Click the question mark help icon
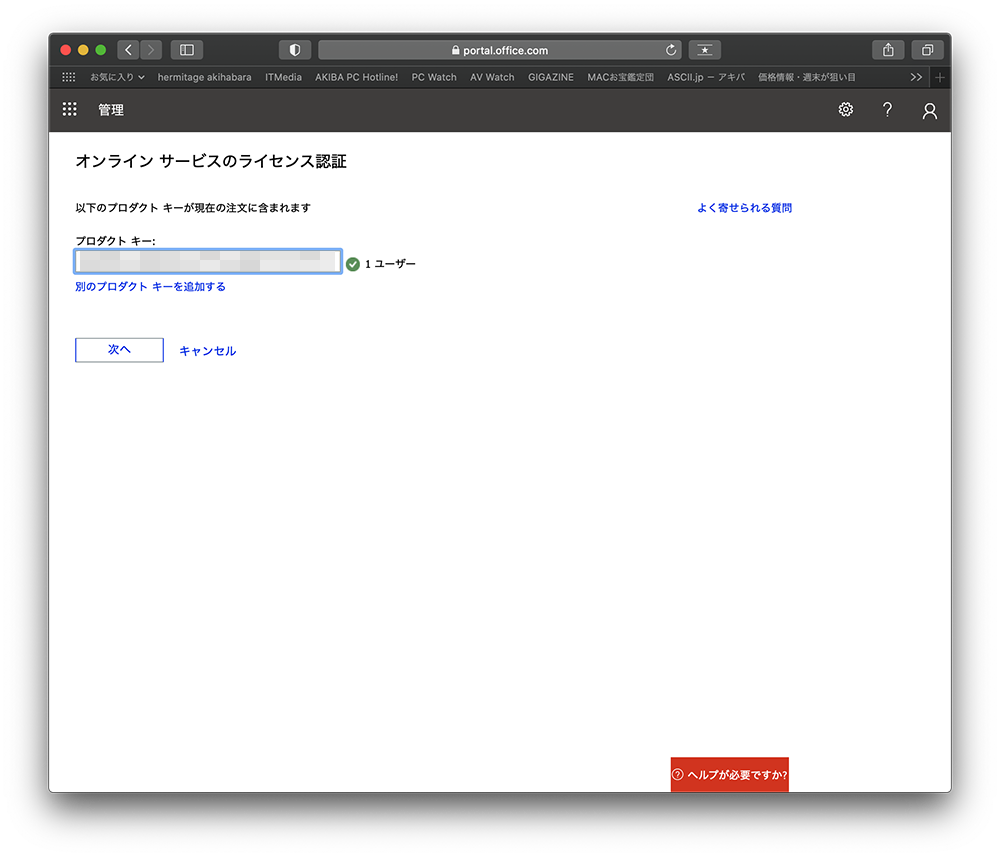This screenshot has width=1000, height=857. point(887,110)
